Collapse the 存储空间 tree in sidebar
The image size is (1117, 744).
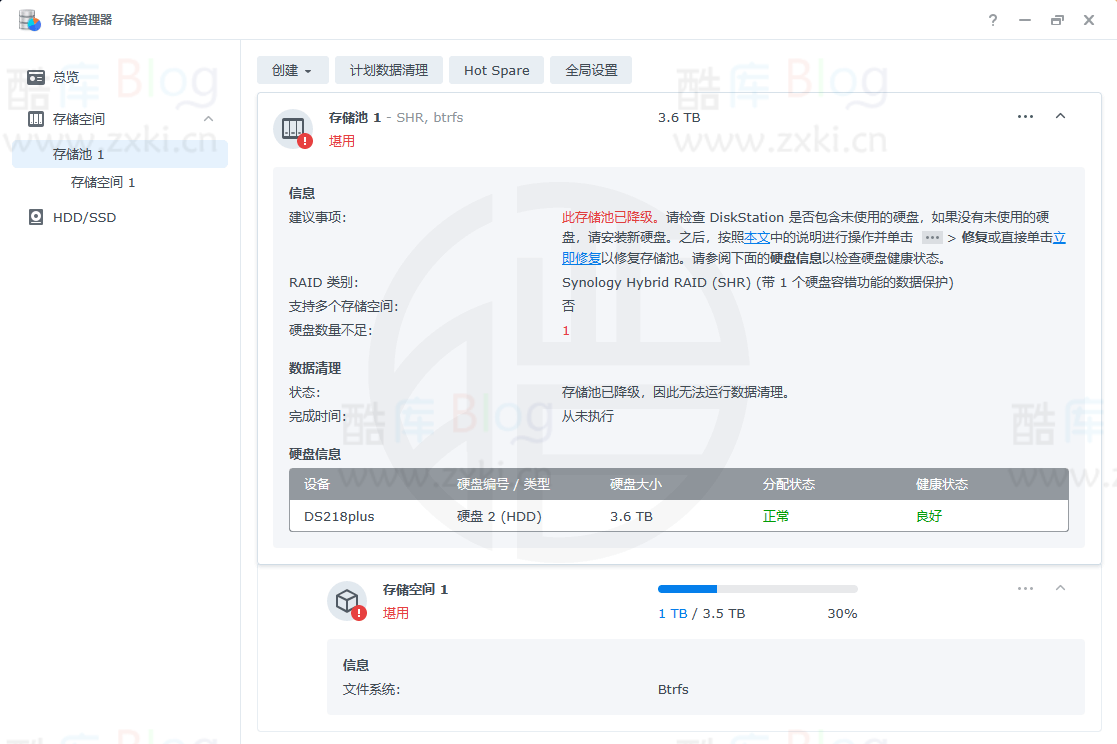pos(208,118)
